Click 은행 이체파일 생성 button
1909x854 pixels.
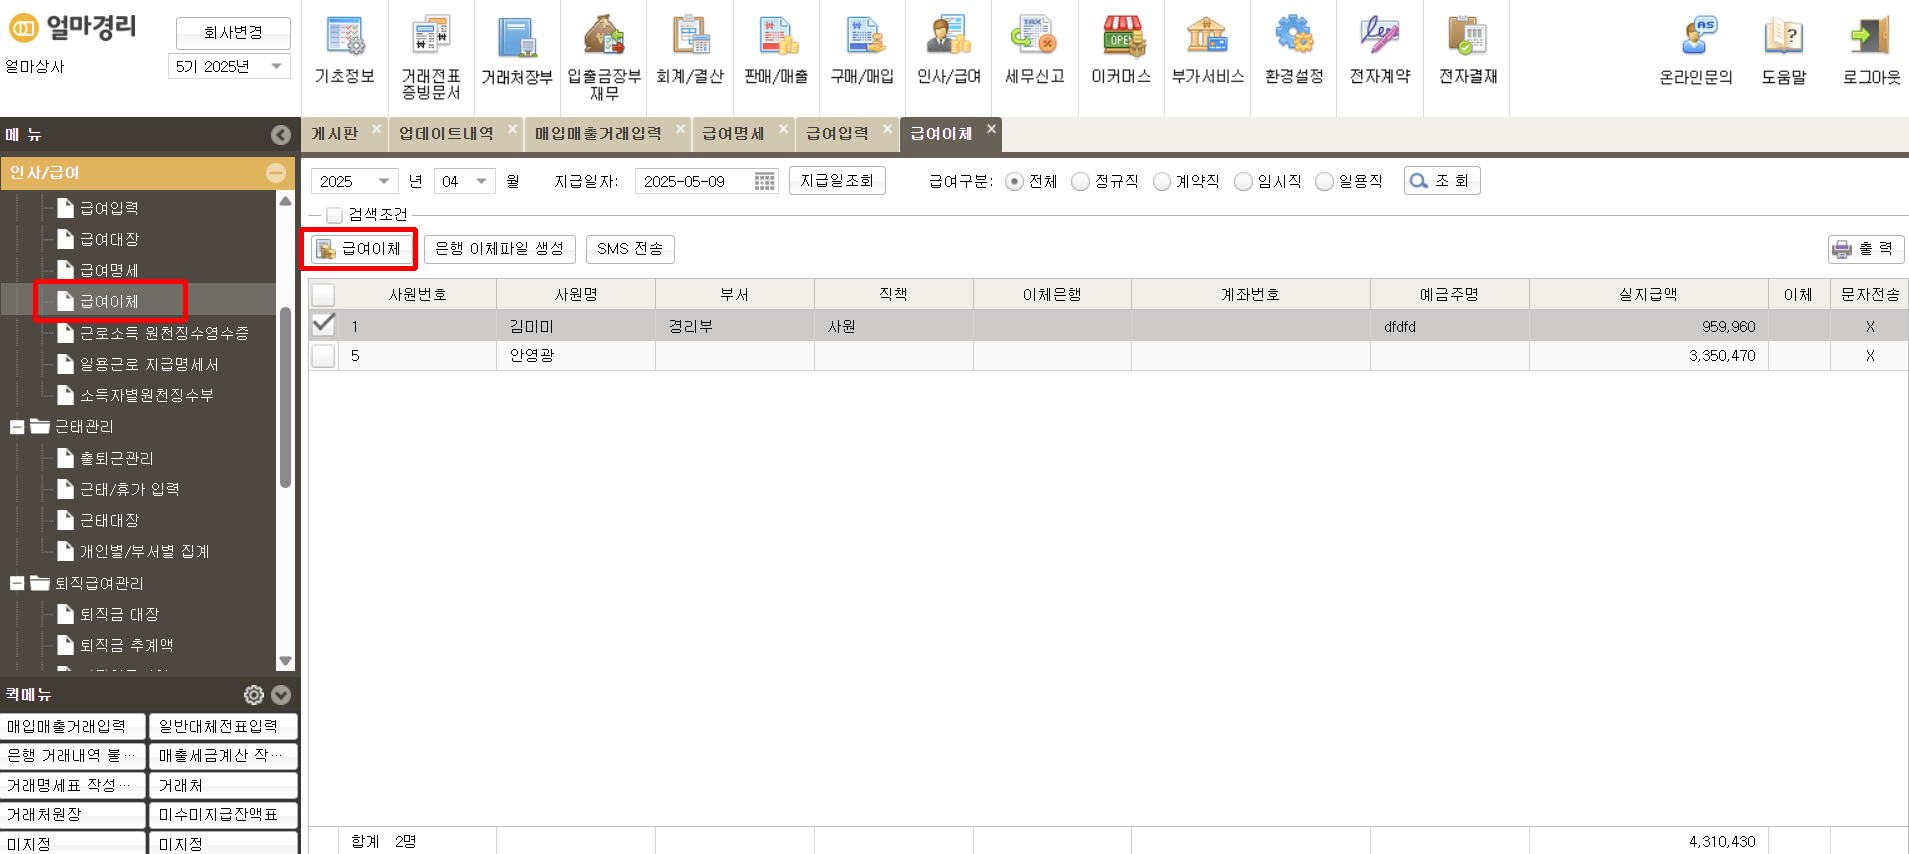tap(499, 249)
